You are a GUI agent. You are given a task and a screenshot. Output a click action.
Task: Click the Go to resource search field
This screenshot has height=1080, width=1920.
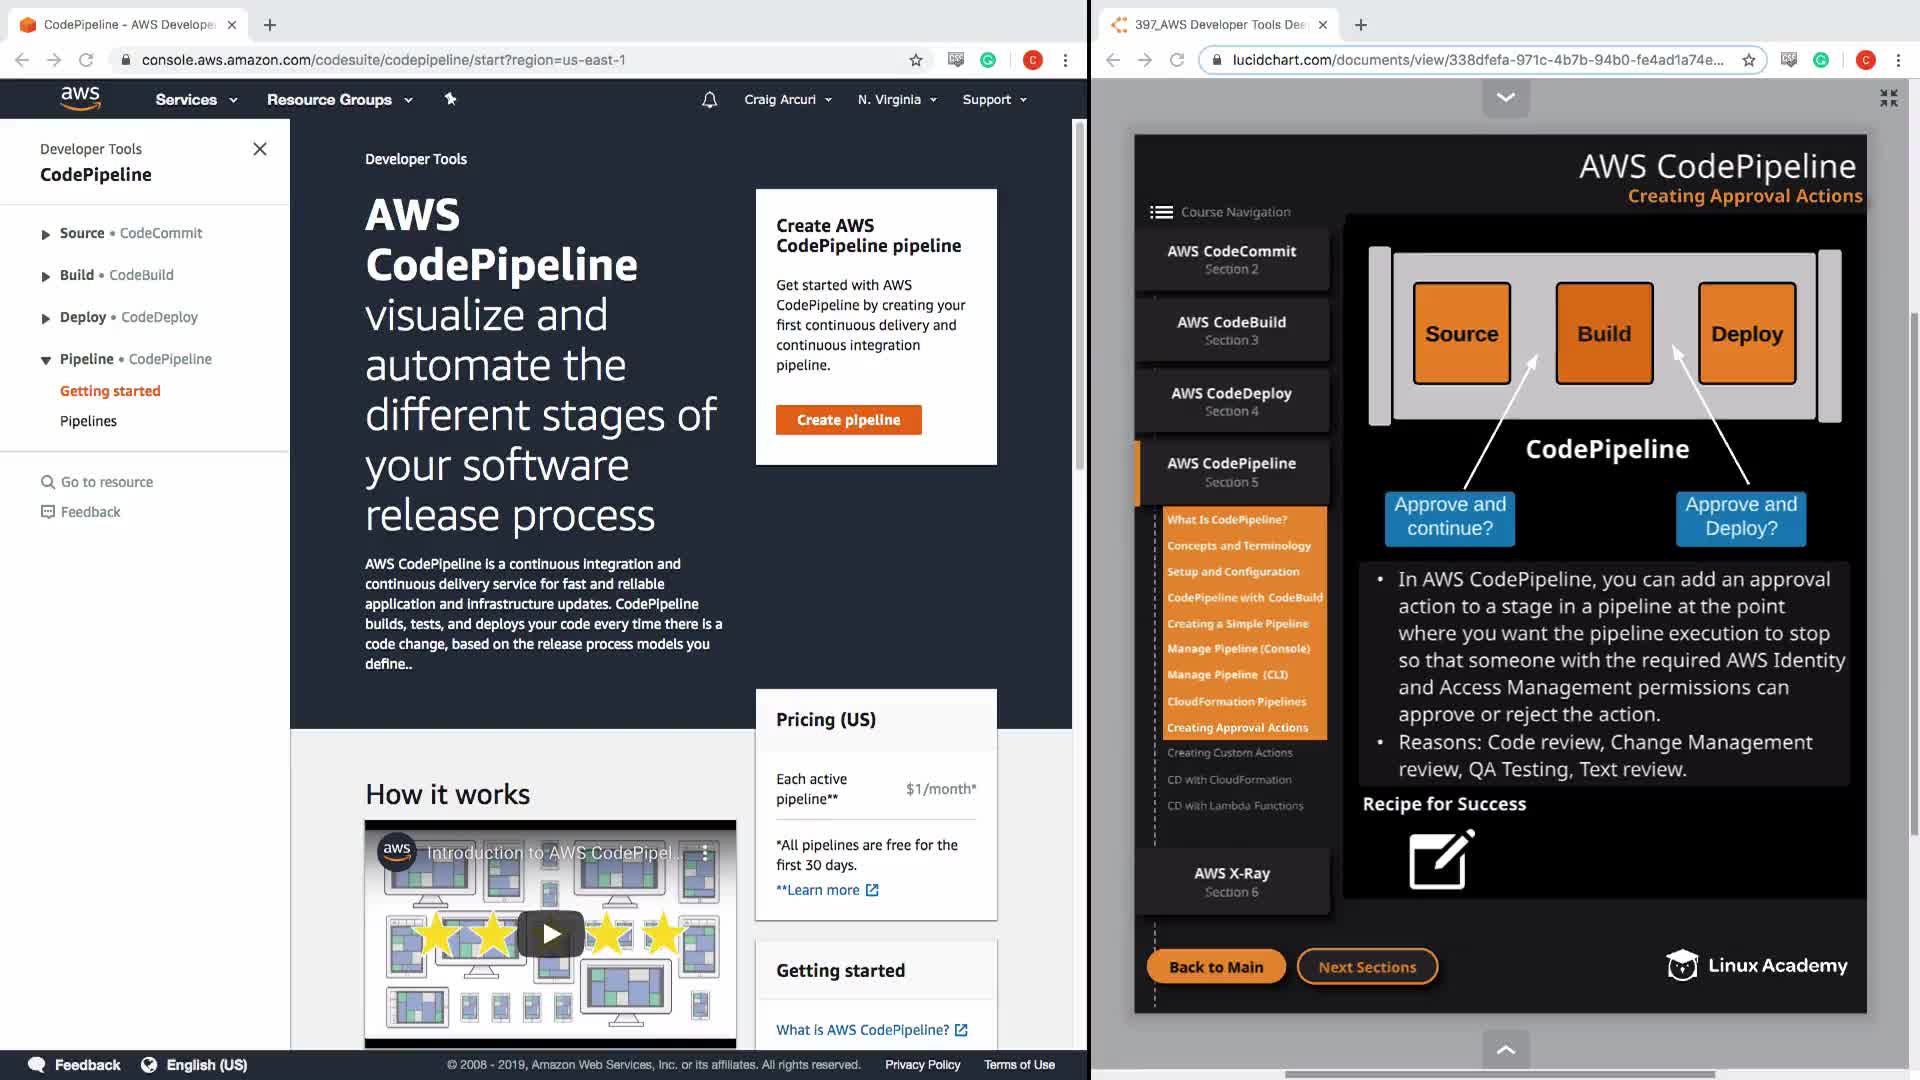[106, 482]
